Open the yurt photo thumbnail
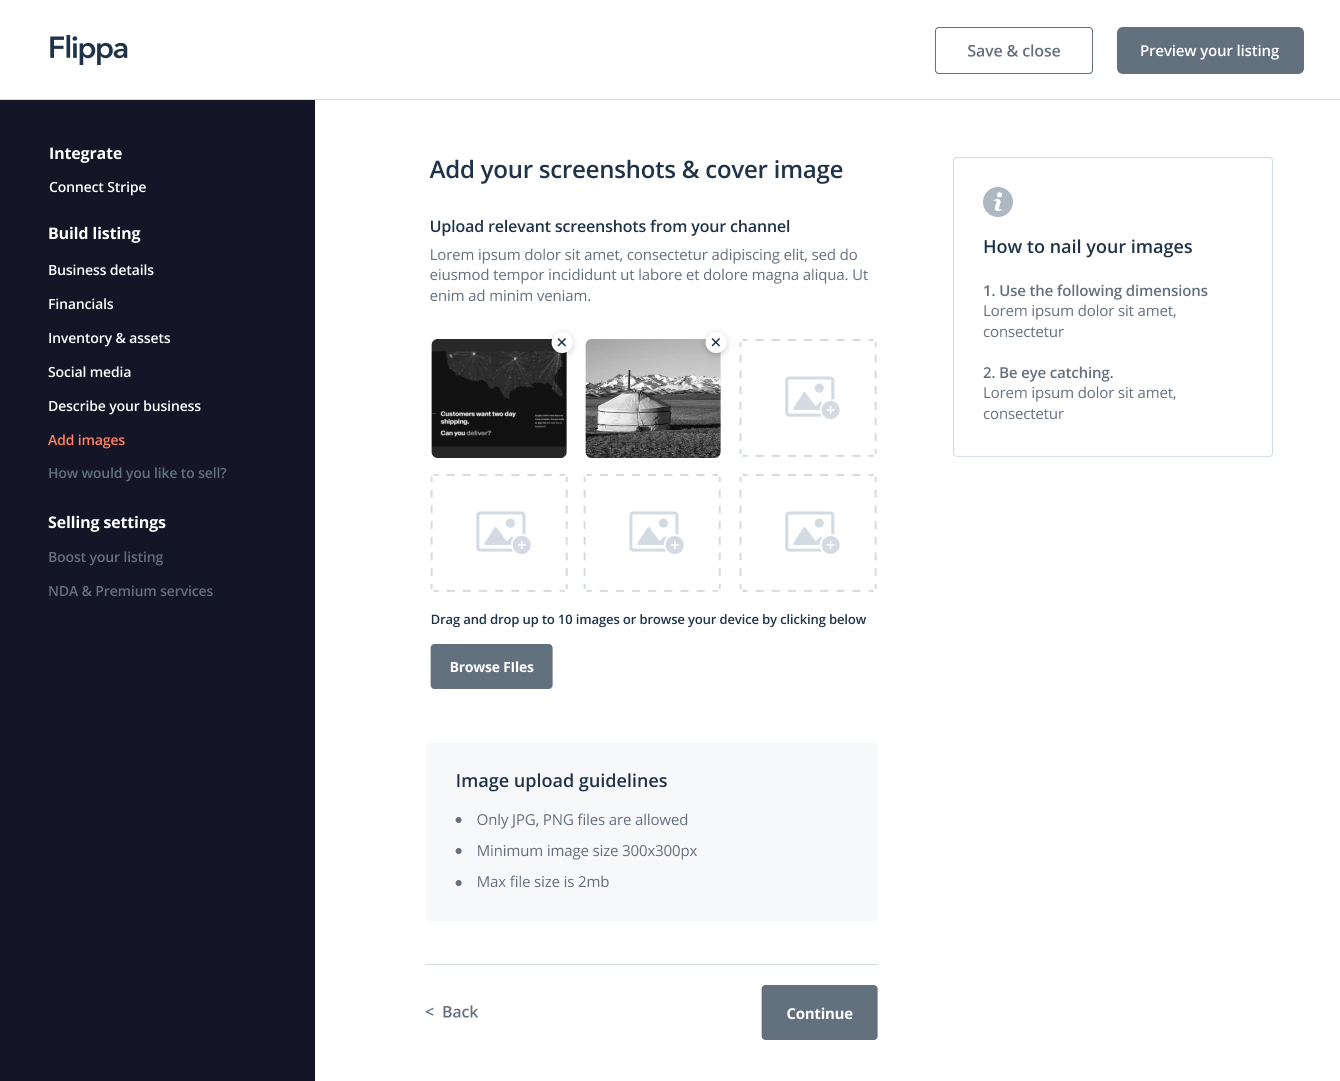 click(x=652, y=400)
